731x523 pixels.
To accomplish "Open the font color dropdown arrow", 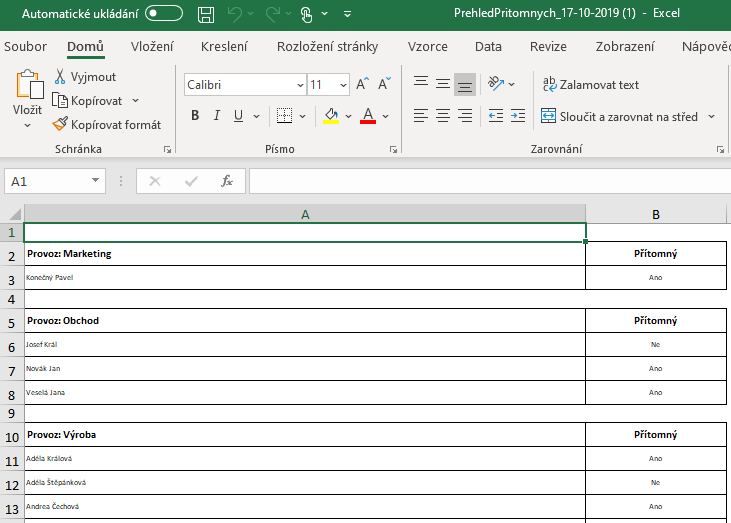I will (386, 116).
